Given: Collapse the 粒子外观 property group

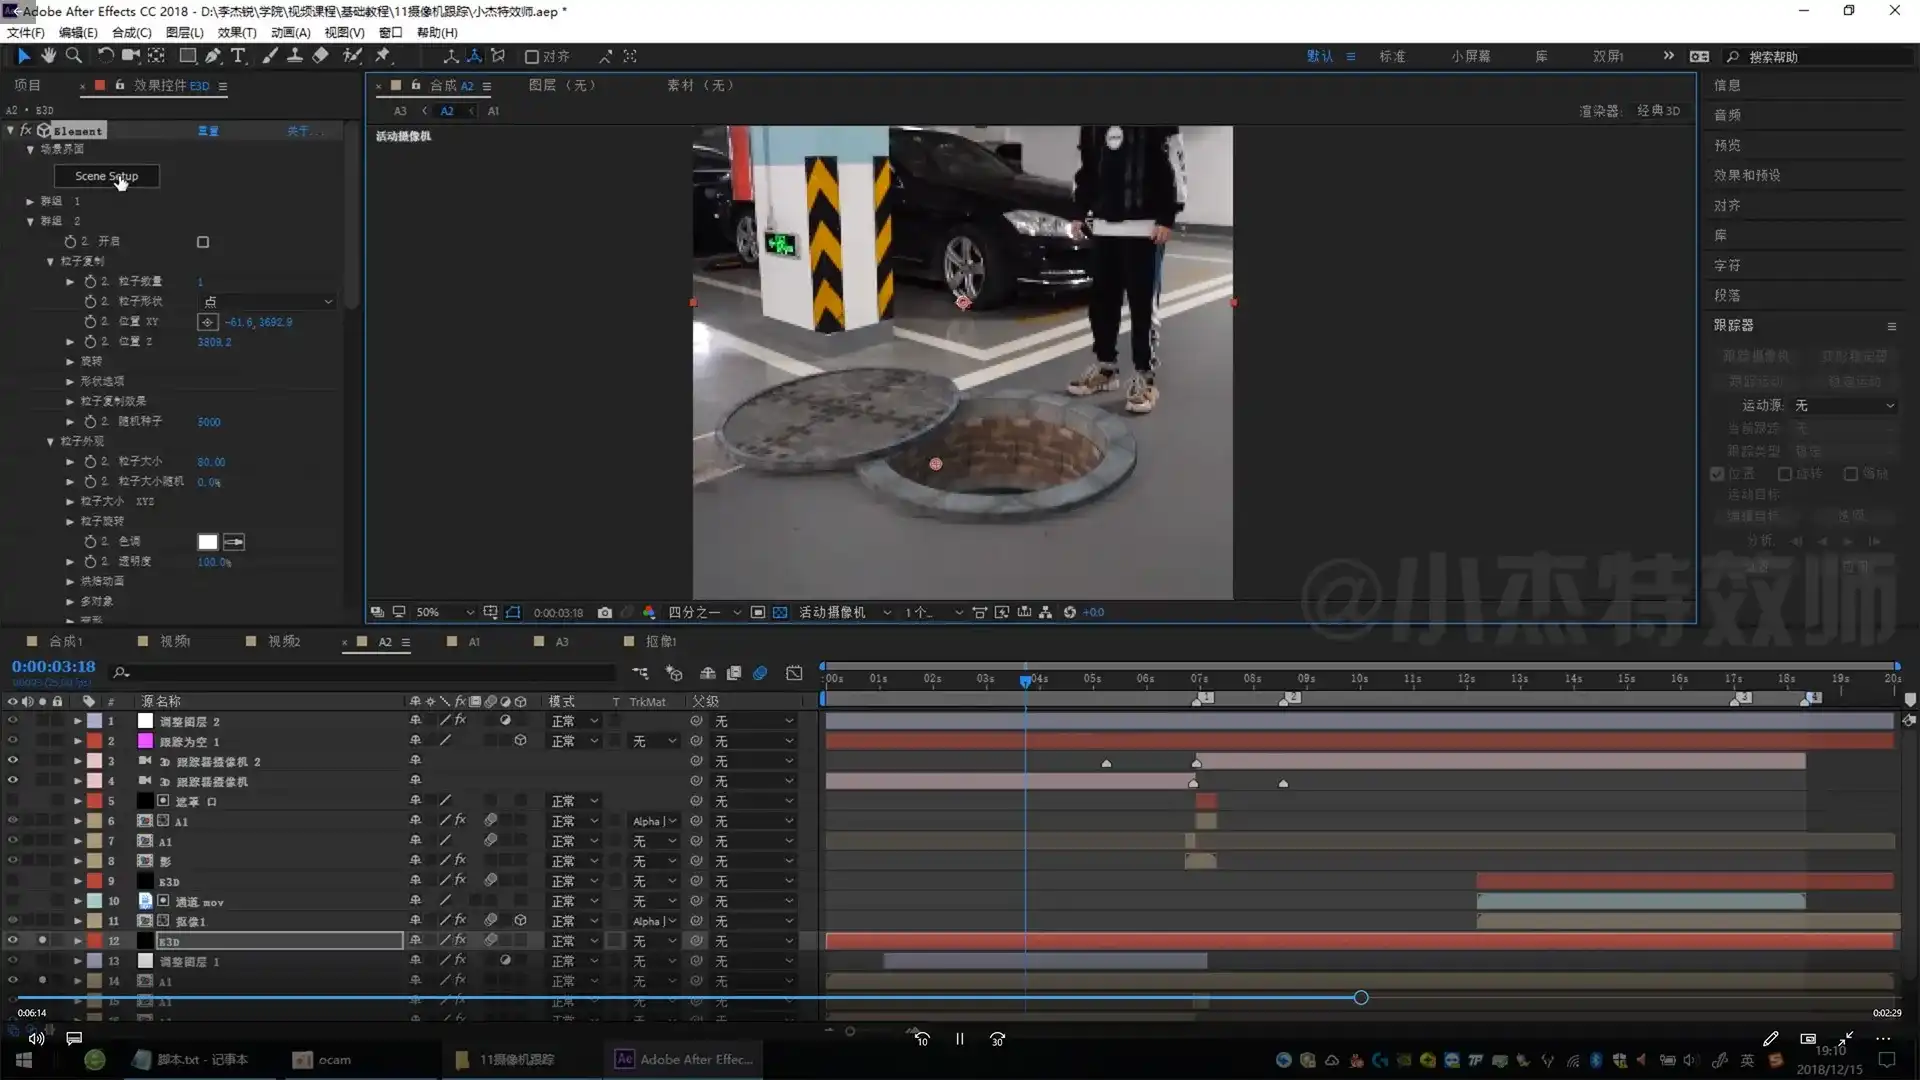Looking at the screenshot, I should click(50, 441).
